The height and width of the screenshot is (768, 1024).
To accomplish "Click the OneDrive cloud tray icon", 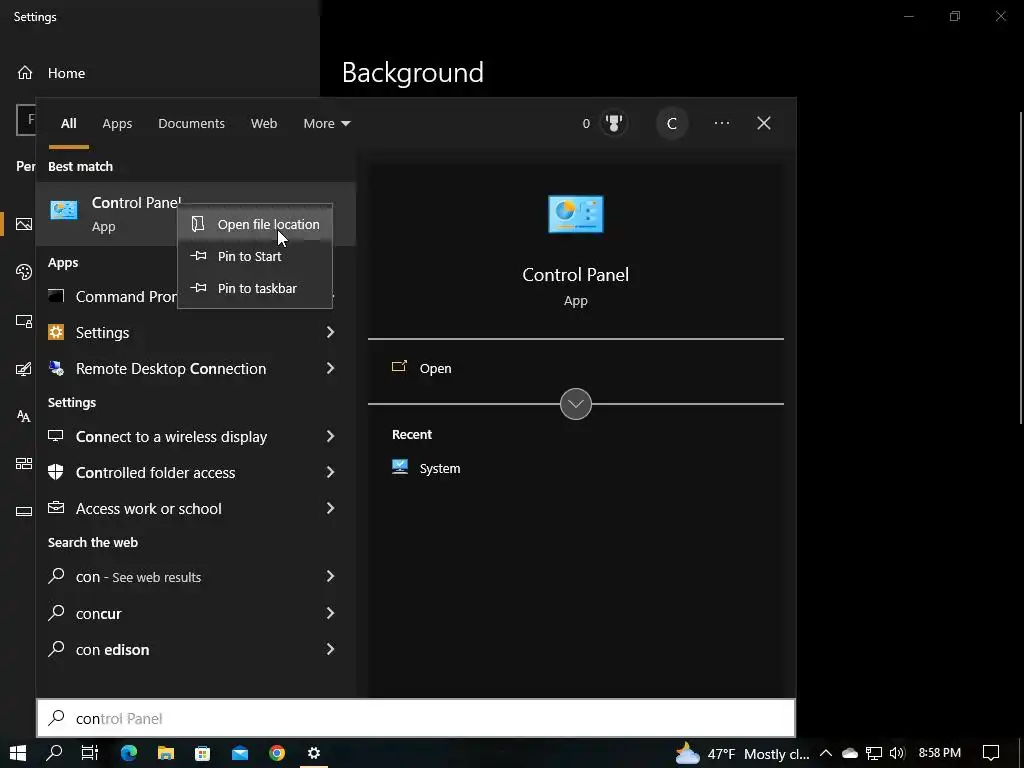I will coord(849,754).
